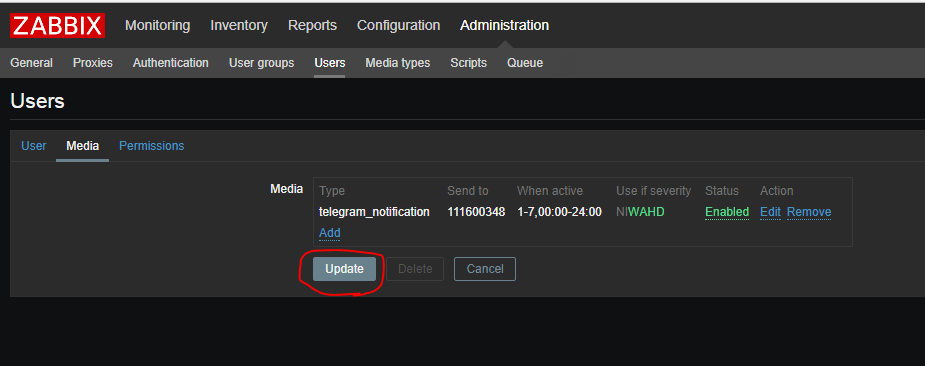Click the ZABBIX logo

click(57, 25)
